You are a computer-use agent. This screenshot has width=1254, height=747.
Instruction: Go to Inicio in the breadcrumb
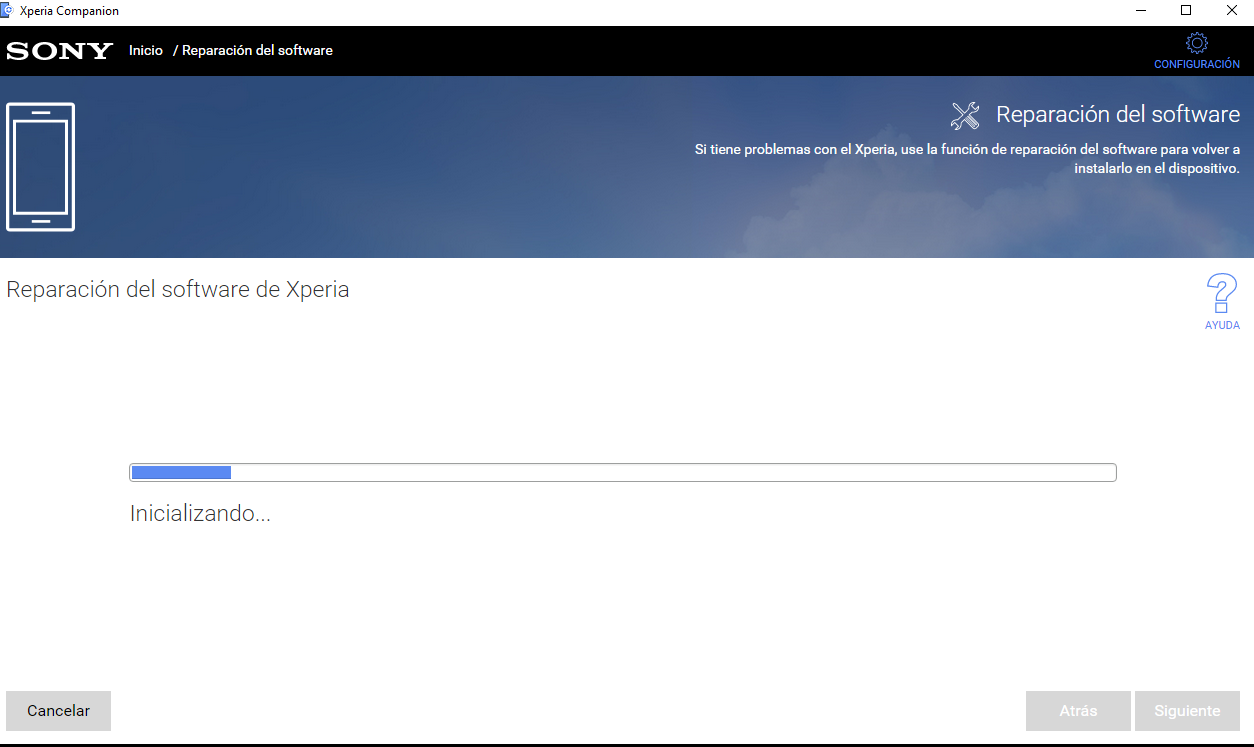point(146,51)
